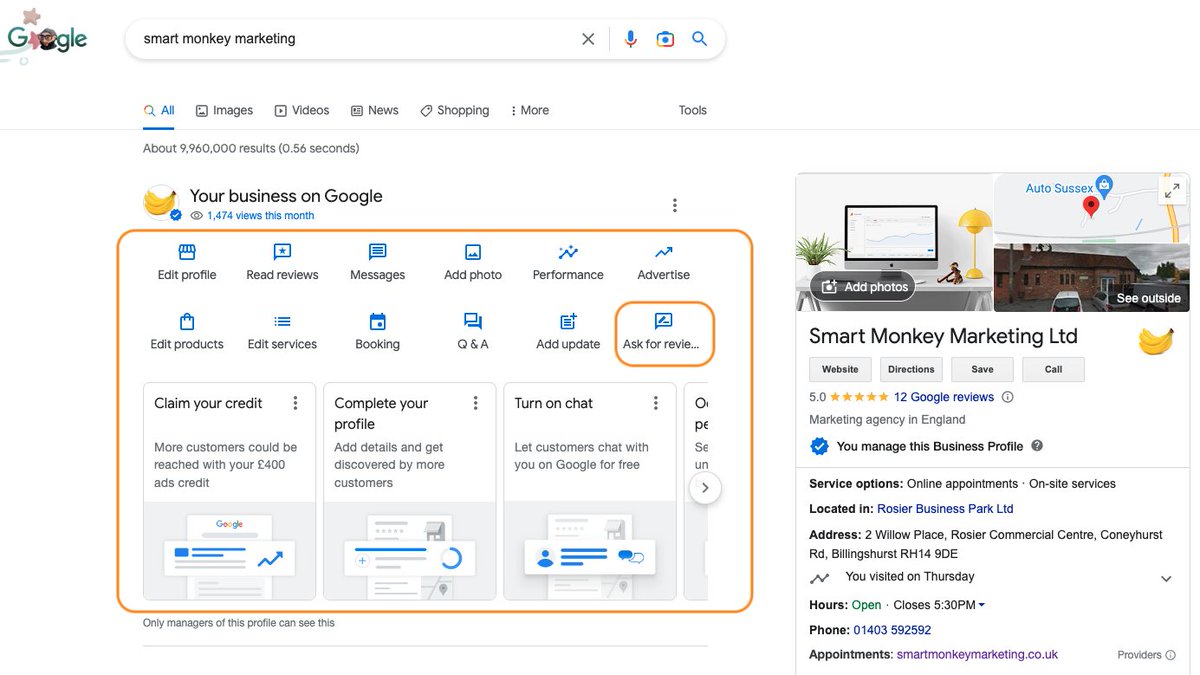Screen dimensions: 1200x675
Task: Clear the search box text
Action: point(588,39)
